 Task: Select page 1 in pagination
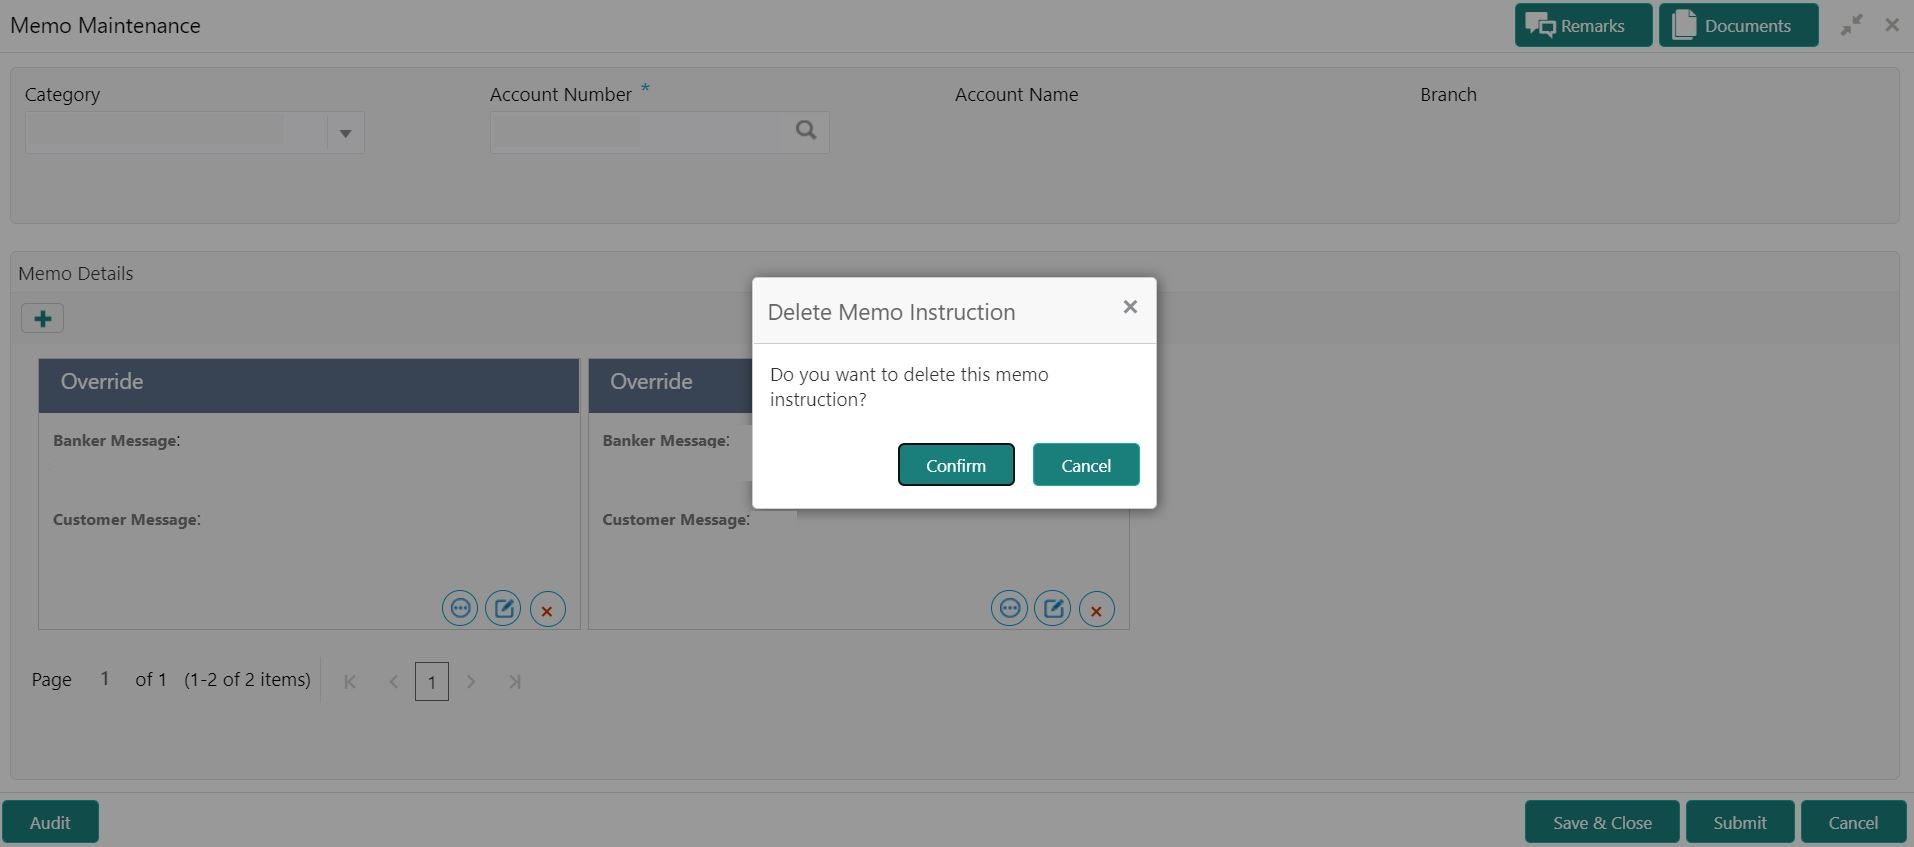tap(432, 682)
